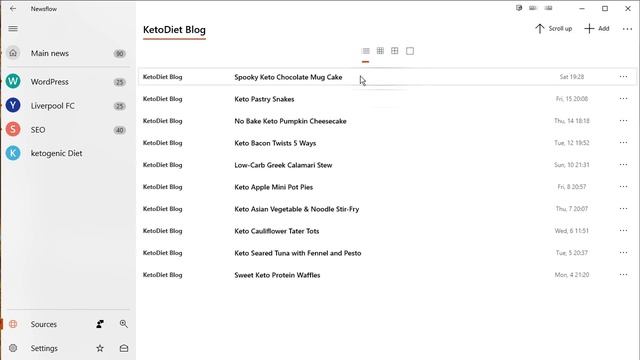Click the read later inbox icon

click(x=124, y=348)
